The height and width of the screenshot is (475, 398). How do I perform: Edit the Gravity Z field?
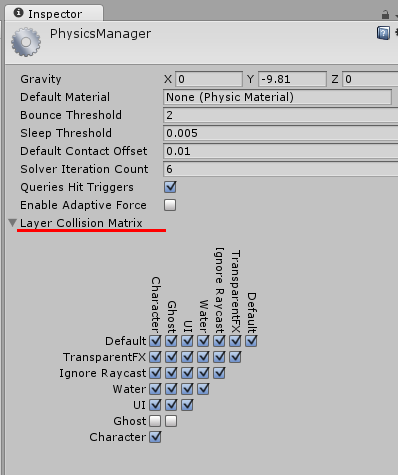click(x=370, y=79)
